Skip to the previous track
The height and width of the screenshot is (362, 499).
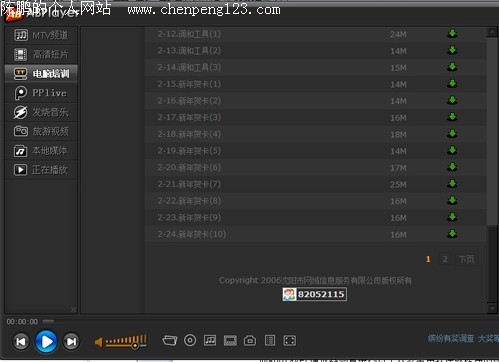coord(21,342)
